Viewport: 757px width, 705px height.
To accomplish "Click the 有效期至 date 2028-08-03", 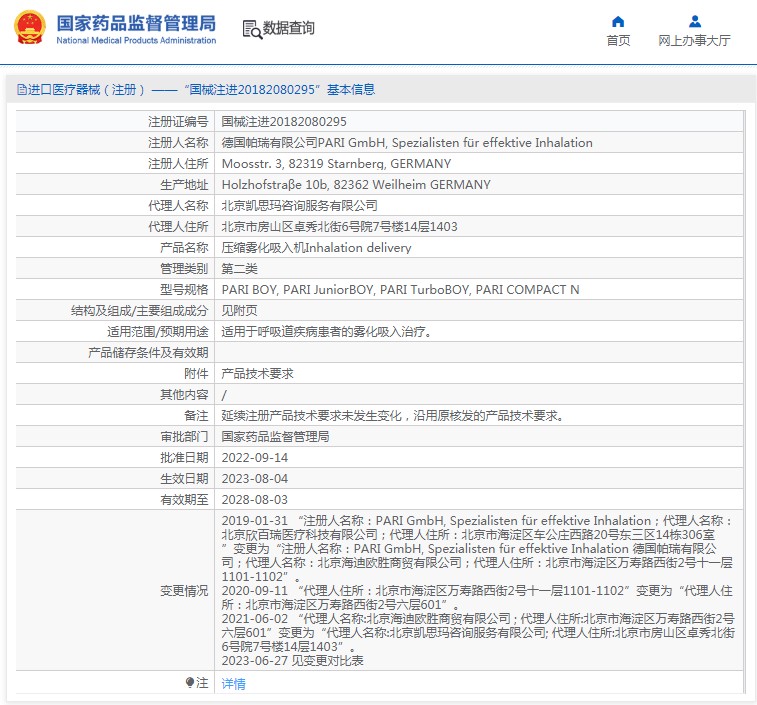I will [x=254, y=500].
